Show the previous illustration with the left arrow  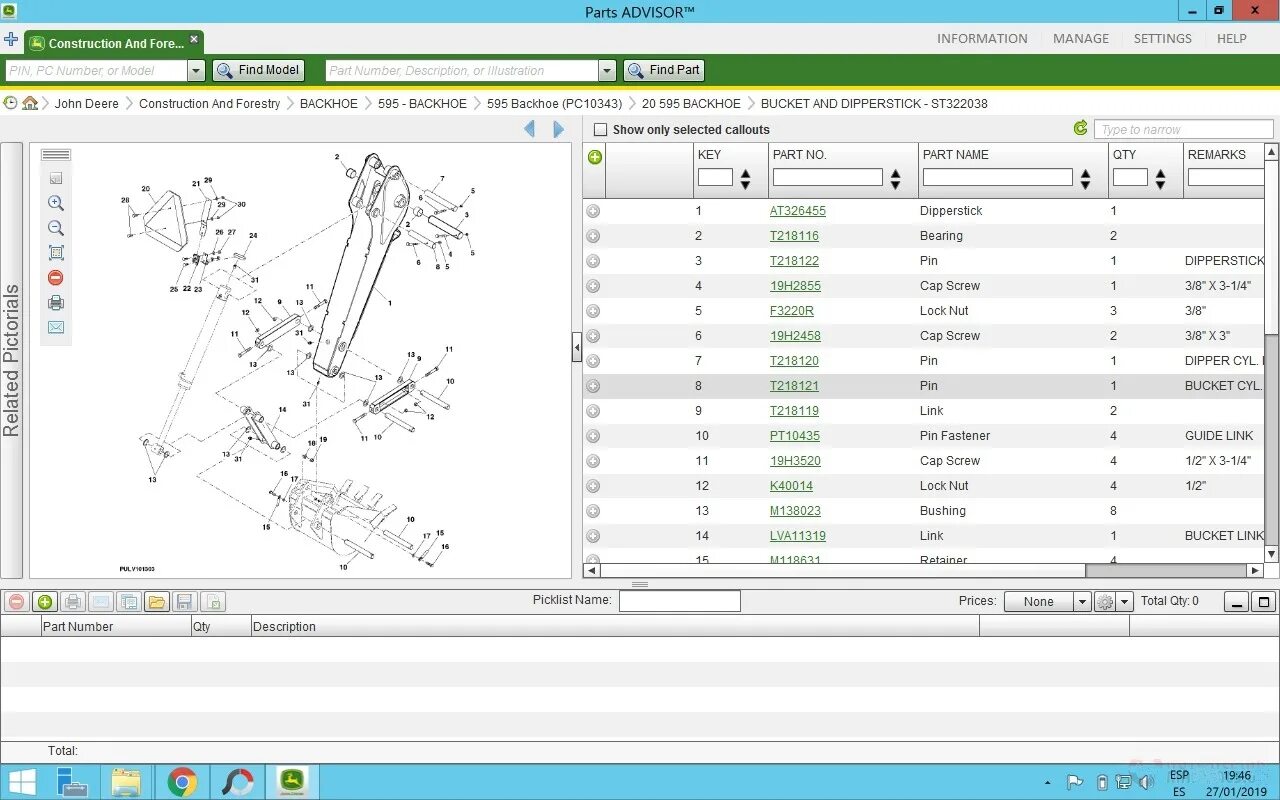click(530, 129)
